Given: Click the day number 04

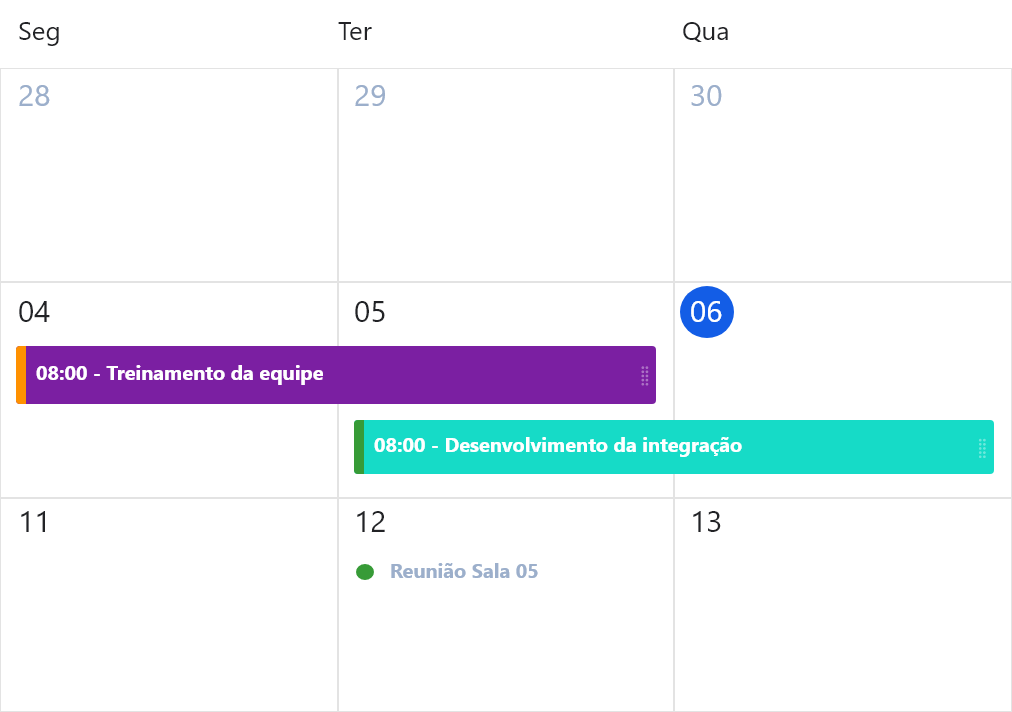Looking at the screenshot, I should (34, 312).
